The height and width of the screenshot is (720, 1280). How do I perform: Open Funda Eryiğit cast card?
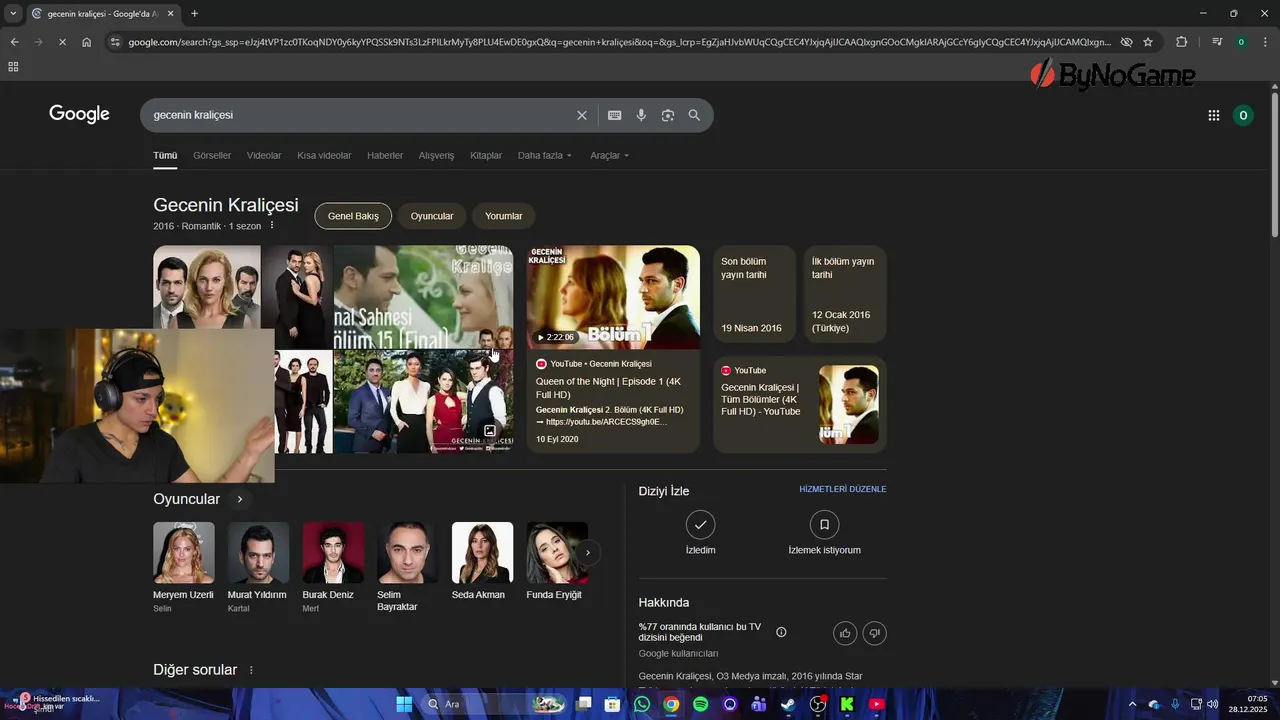click(x=557, y=561)
